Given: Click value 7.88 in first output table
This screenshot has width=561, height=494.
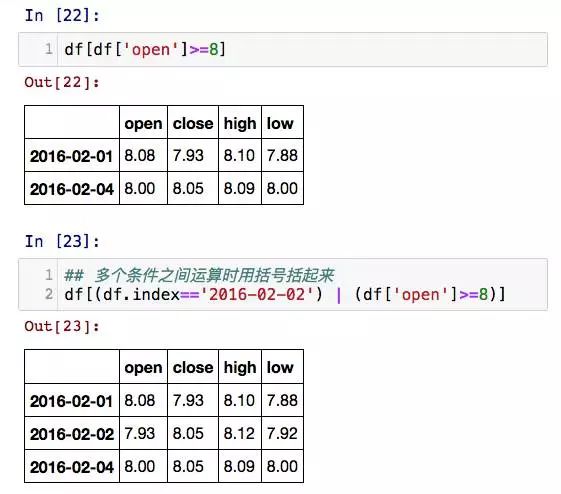Looking at the screenshot, I should click(282, 155).
